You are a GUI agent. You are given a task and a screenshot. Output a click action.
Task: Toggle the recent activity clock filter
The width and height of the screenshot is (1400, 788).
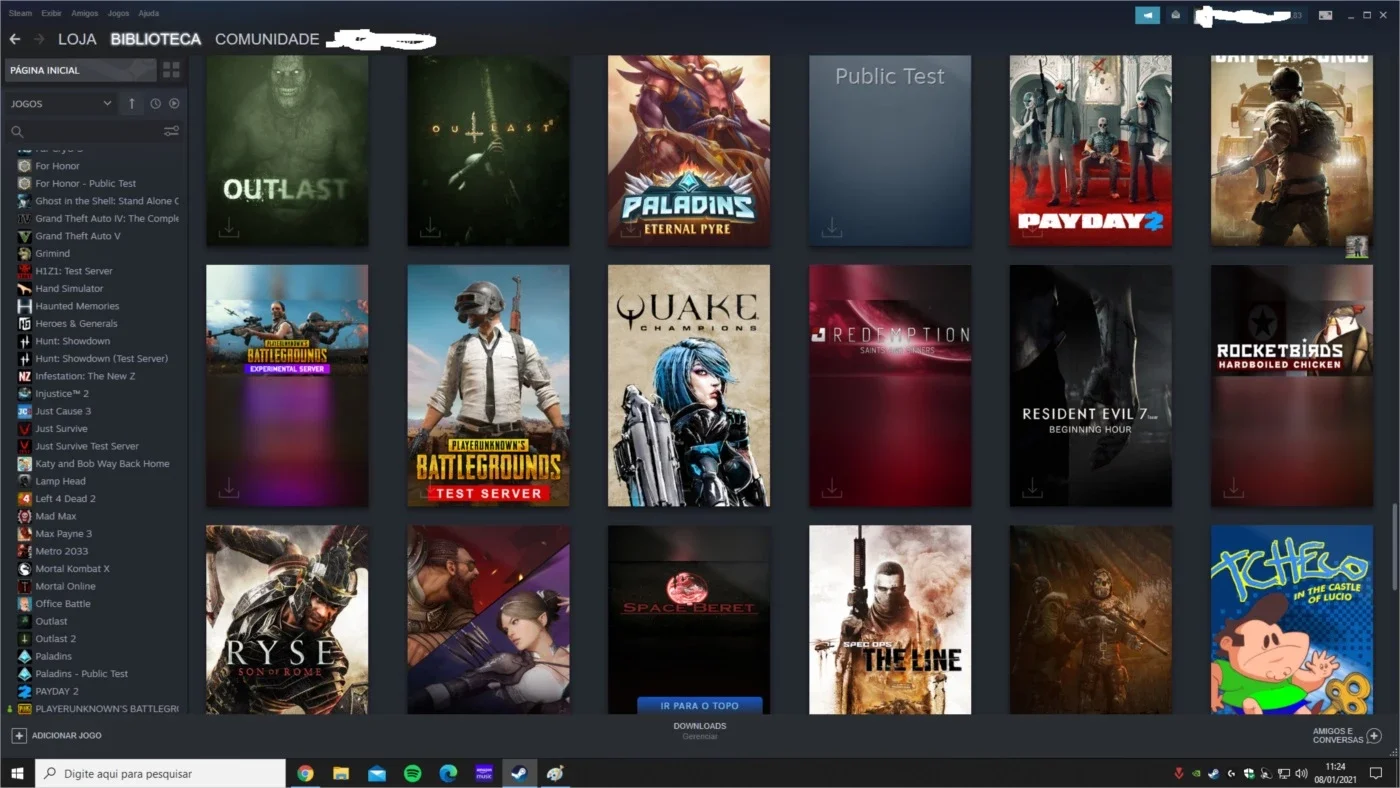156,103
